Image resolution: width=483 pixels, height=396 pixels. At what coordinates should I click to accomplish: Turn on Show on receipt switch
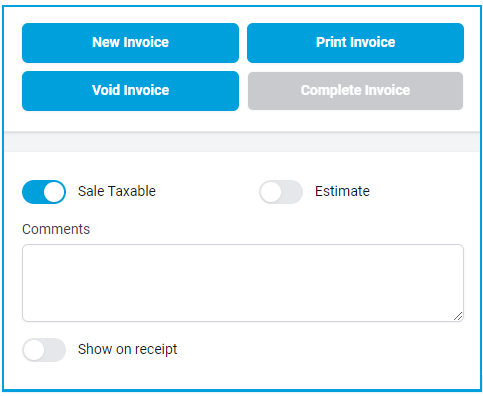pos(44,350)
